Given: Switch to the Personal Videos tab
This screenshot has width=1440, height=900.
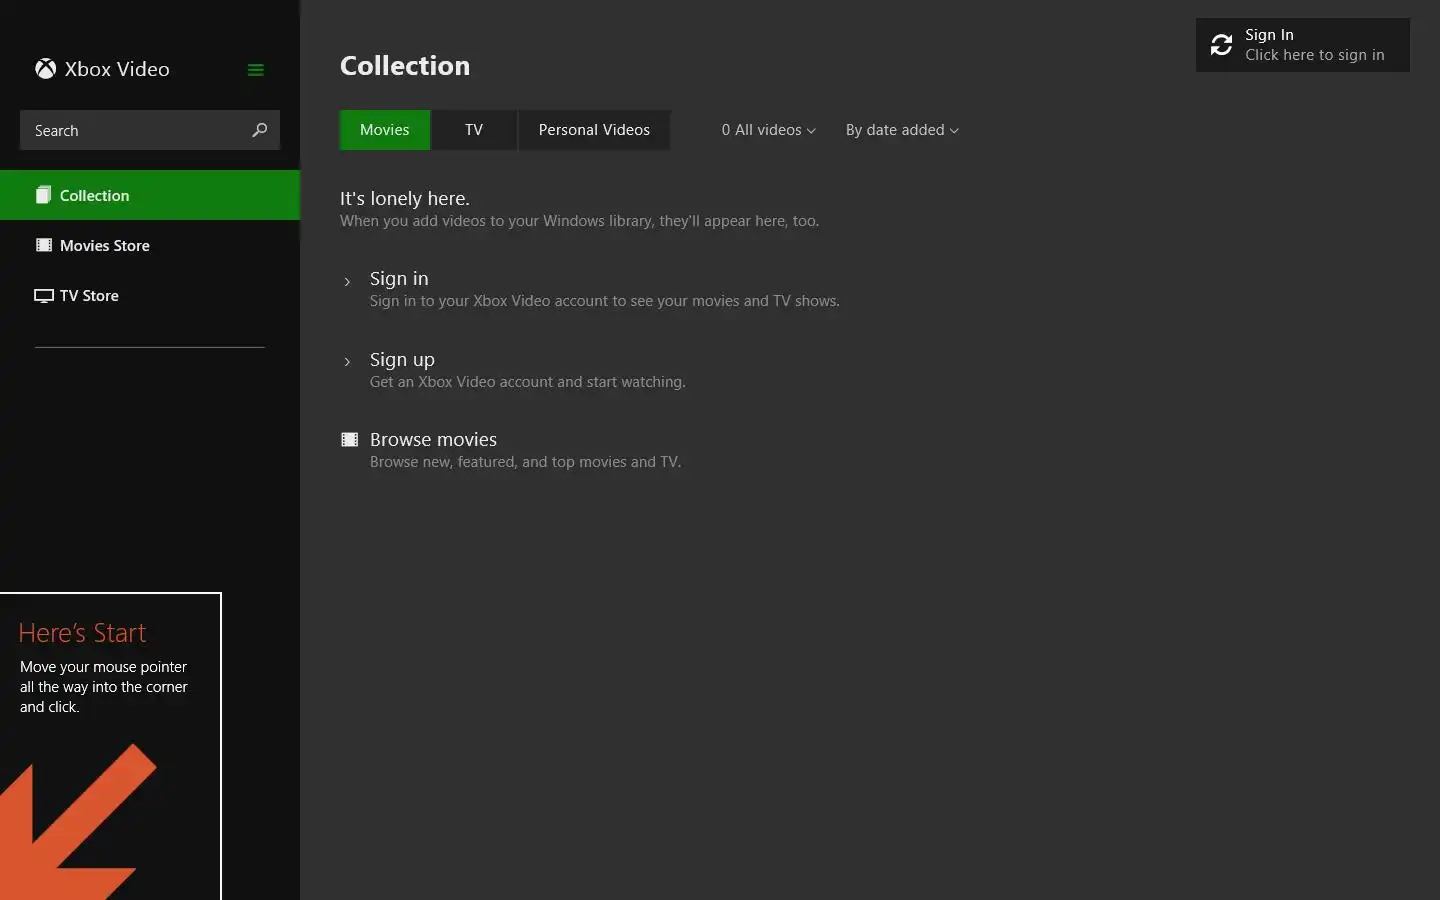Looking at the screenshot, I should [x=594, y=130].
